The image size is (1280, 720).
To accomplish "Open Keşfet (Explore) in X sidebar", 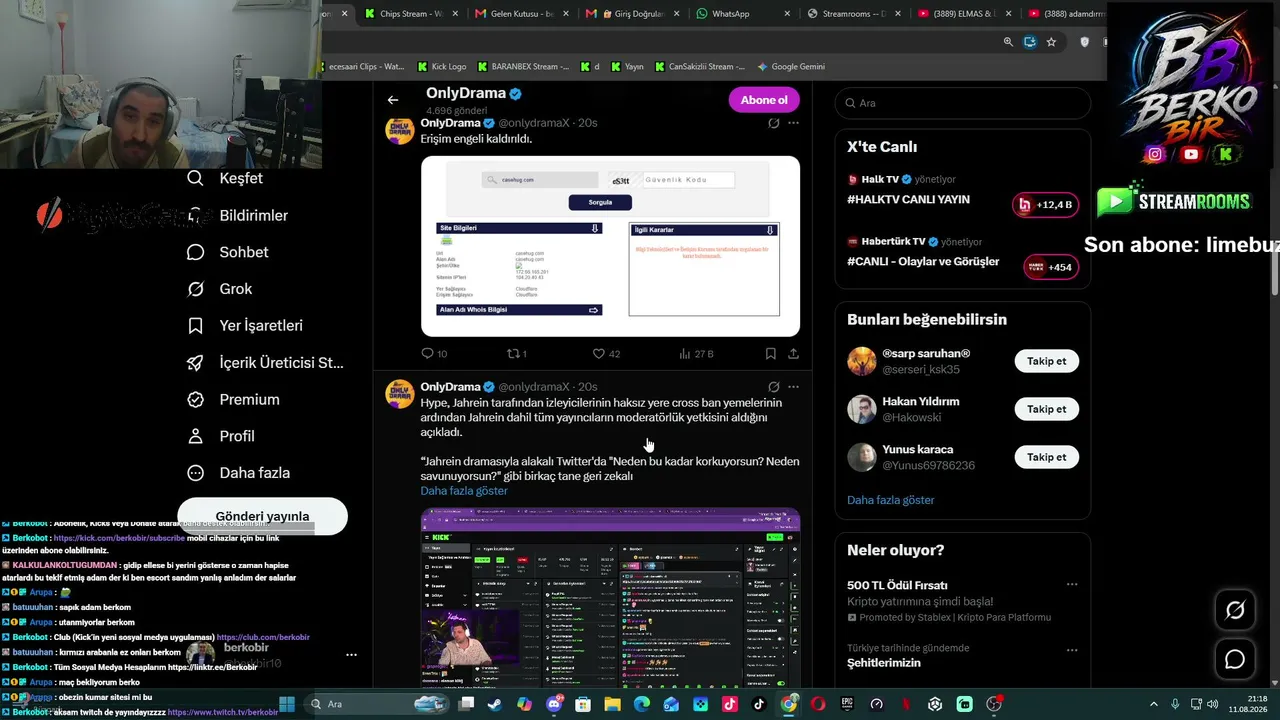I will [x=225, y=178].
